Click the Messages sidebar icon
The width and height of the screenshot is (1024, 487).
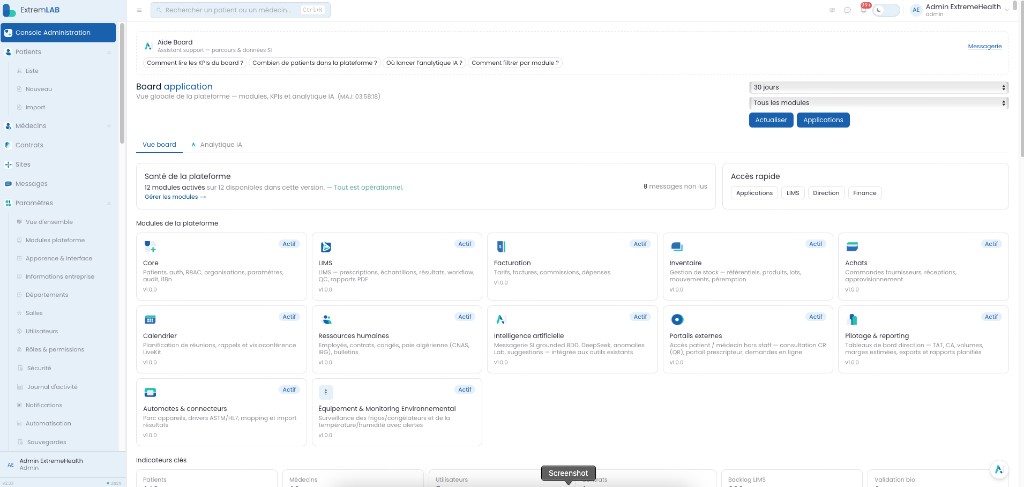click(8, 183)
